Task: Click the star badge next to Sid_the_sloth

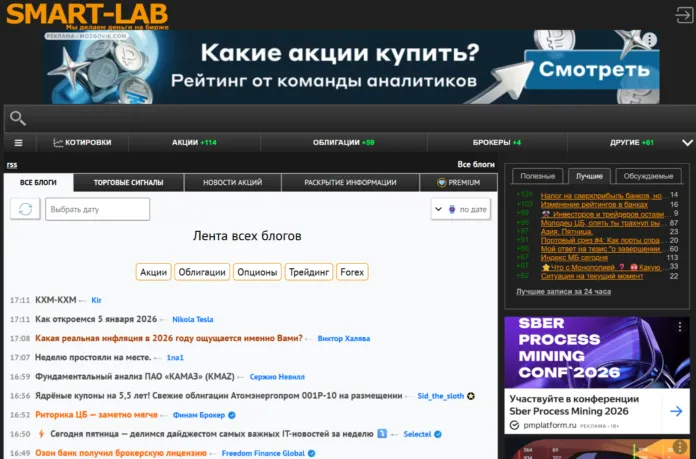Action: coord(471,396)
